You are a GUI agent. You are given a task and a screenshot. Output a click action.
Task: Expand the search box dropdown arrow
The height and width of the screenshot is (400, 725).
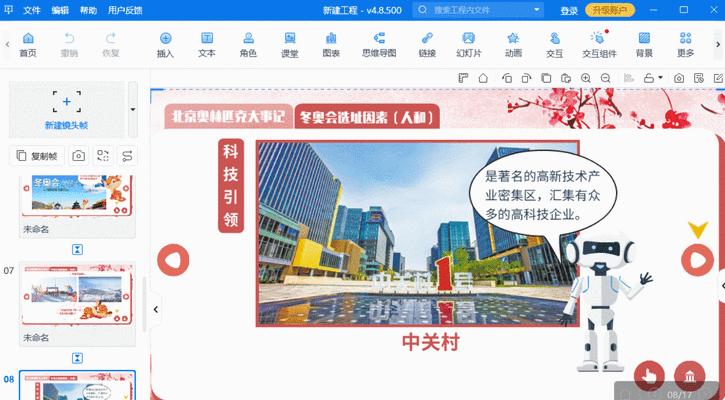[x=536, y=10]
